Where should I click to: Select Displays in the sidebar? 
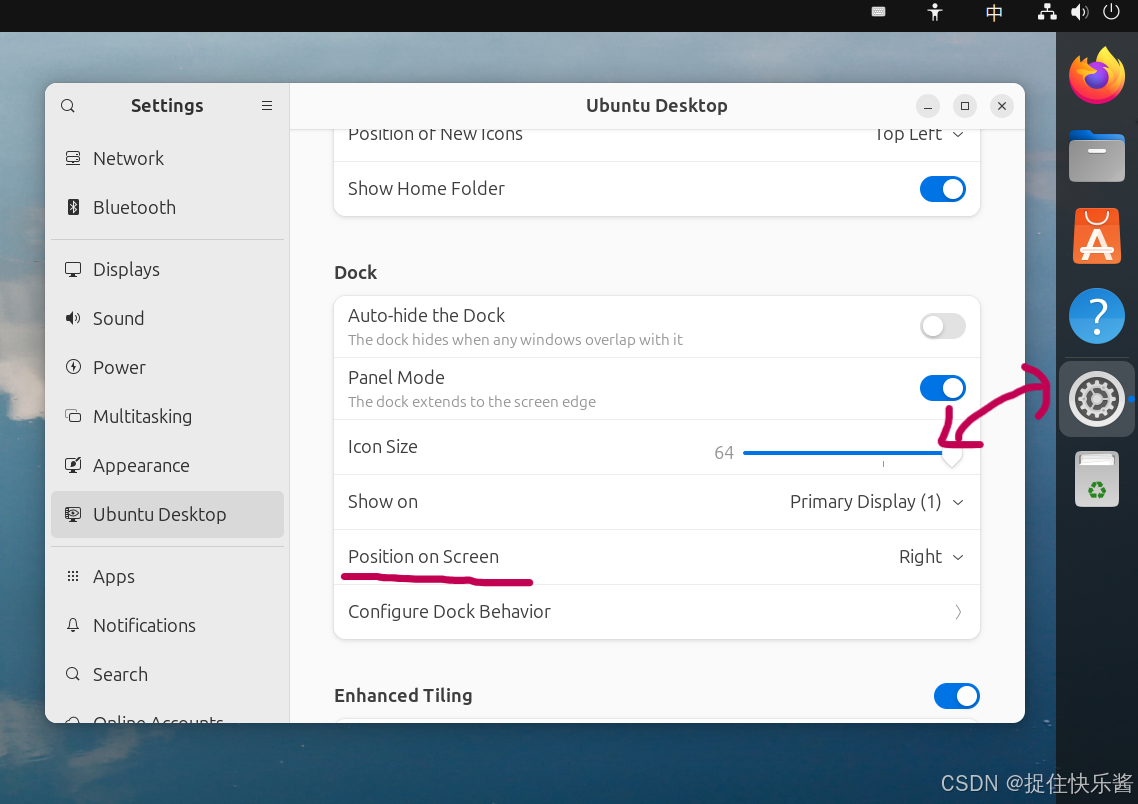tap(167, 269)
